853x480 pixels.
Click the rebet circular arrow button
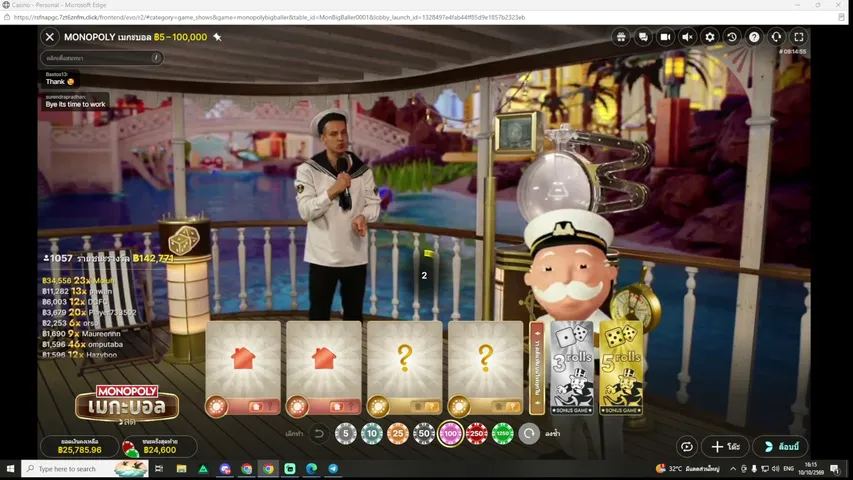[529, 434]
